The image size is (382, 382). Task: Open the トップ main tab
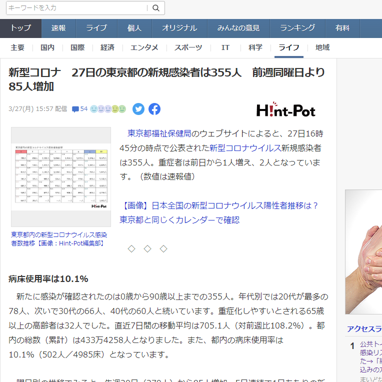tap(21, 28)
